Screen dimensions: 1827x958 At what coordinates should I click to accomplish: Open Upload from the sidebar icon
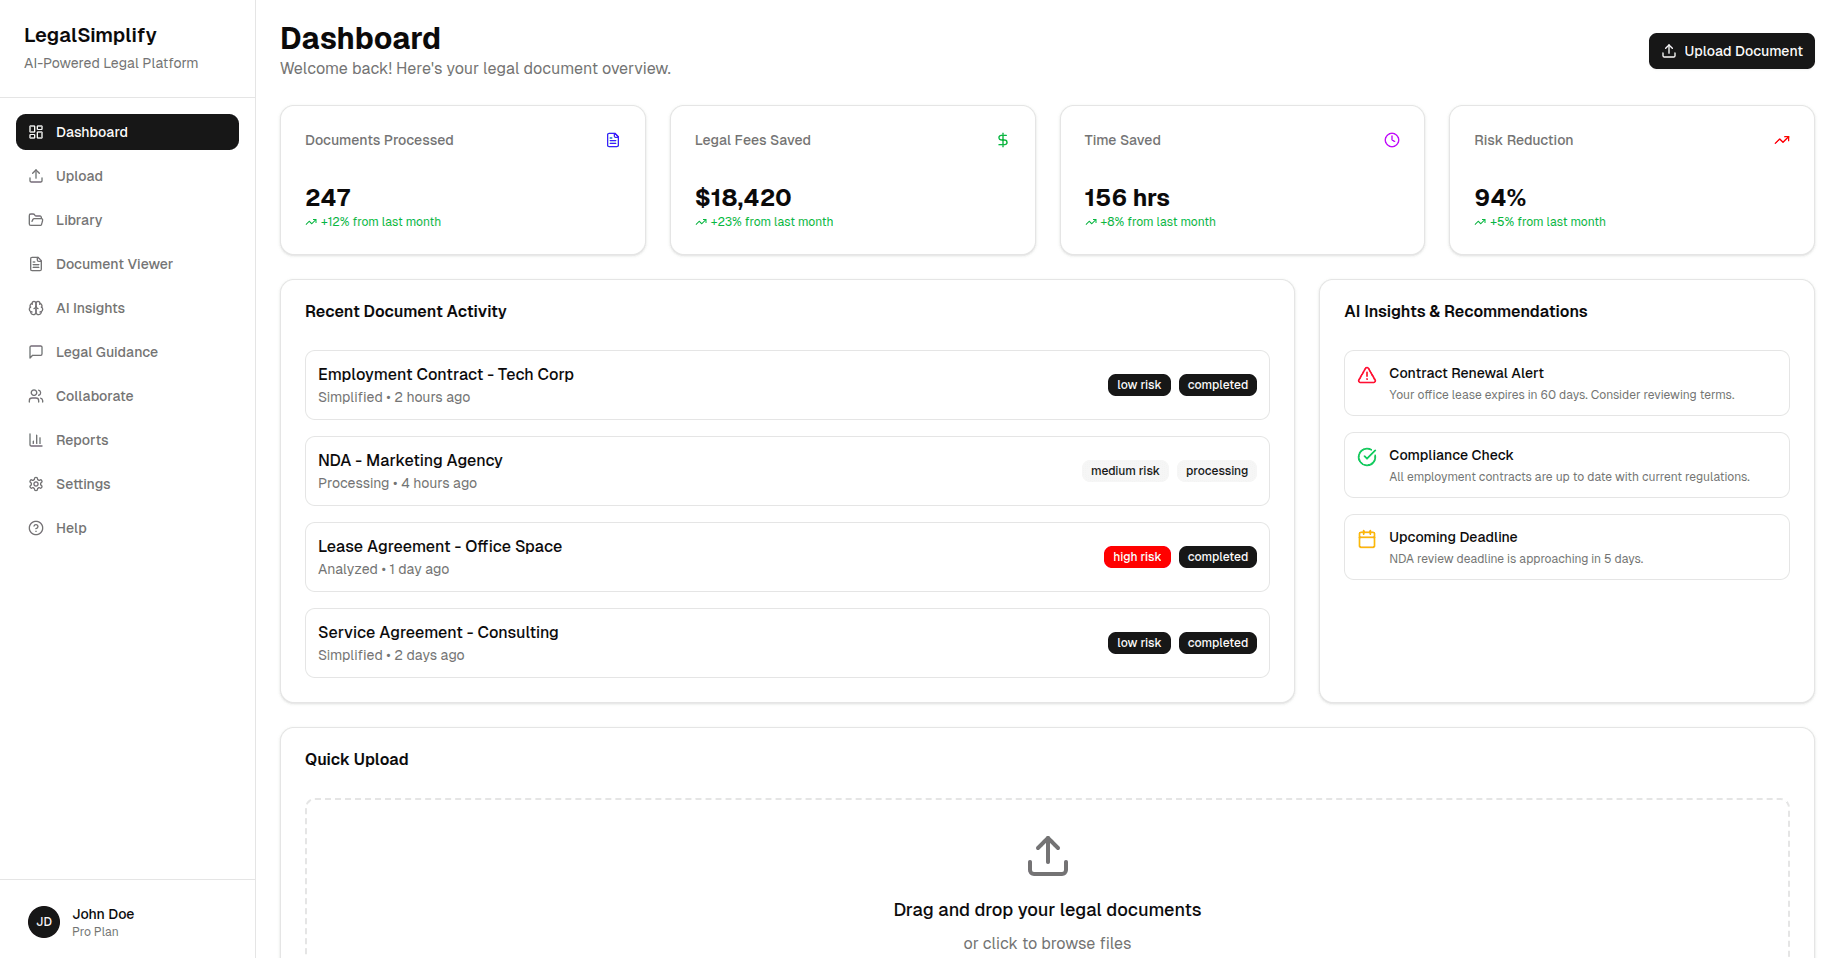click(x=36, y=176)
